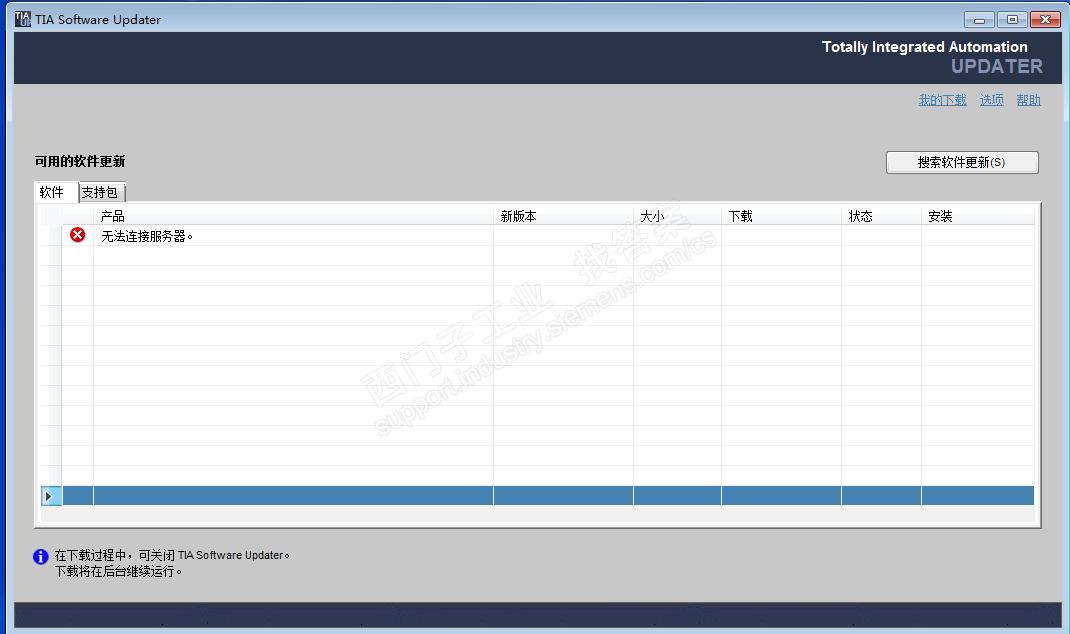
Task: Click the 状态 column header
Action: tap(881, 216)
